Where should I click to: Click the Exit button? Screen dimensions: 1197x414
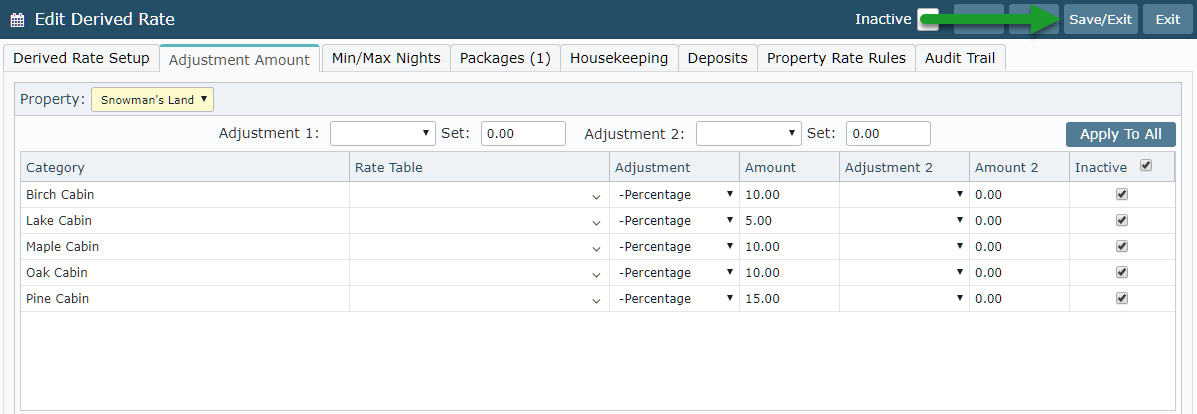1167,20
